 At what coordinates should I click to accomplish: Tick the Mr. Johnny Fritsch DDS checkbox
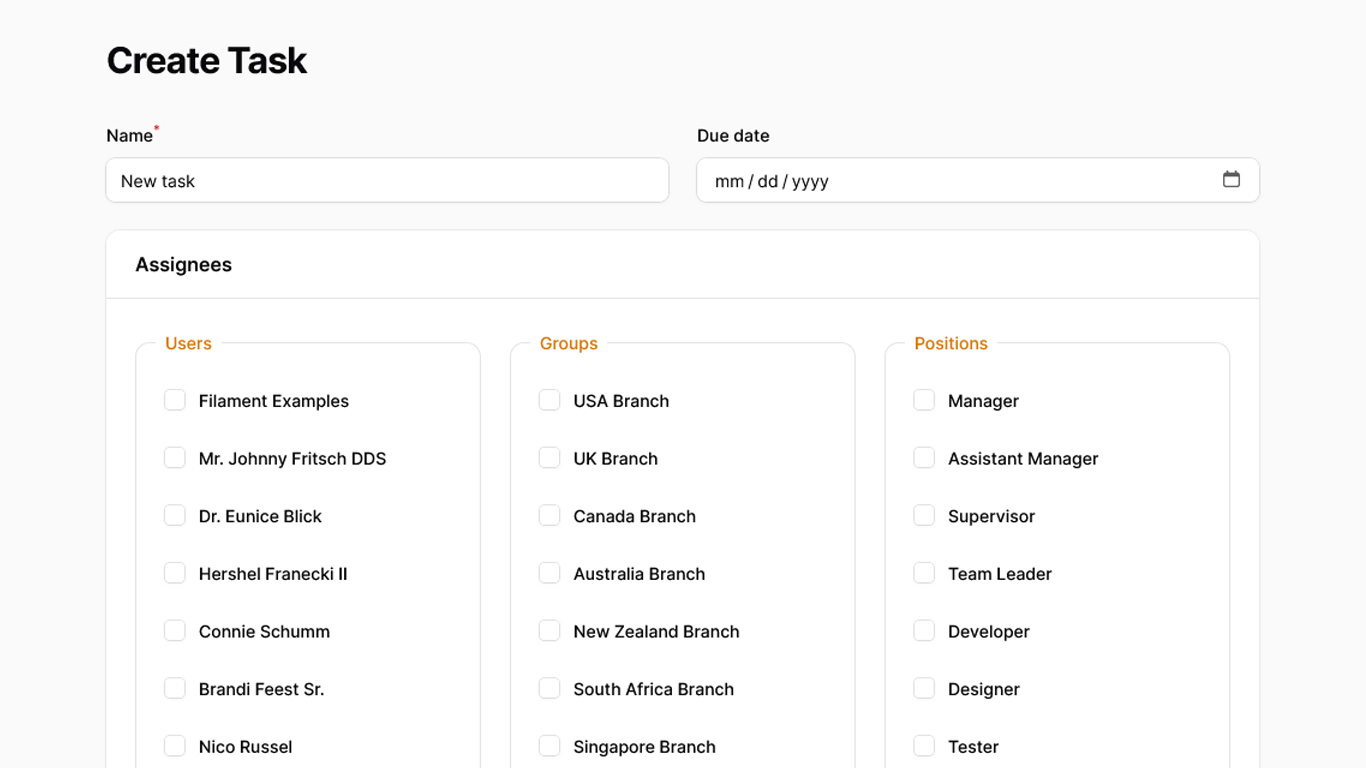coord(175,458)
